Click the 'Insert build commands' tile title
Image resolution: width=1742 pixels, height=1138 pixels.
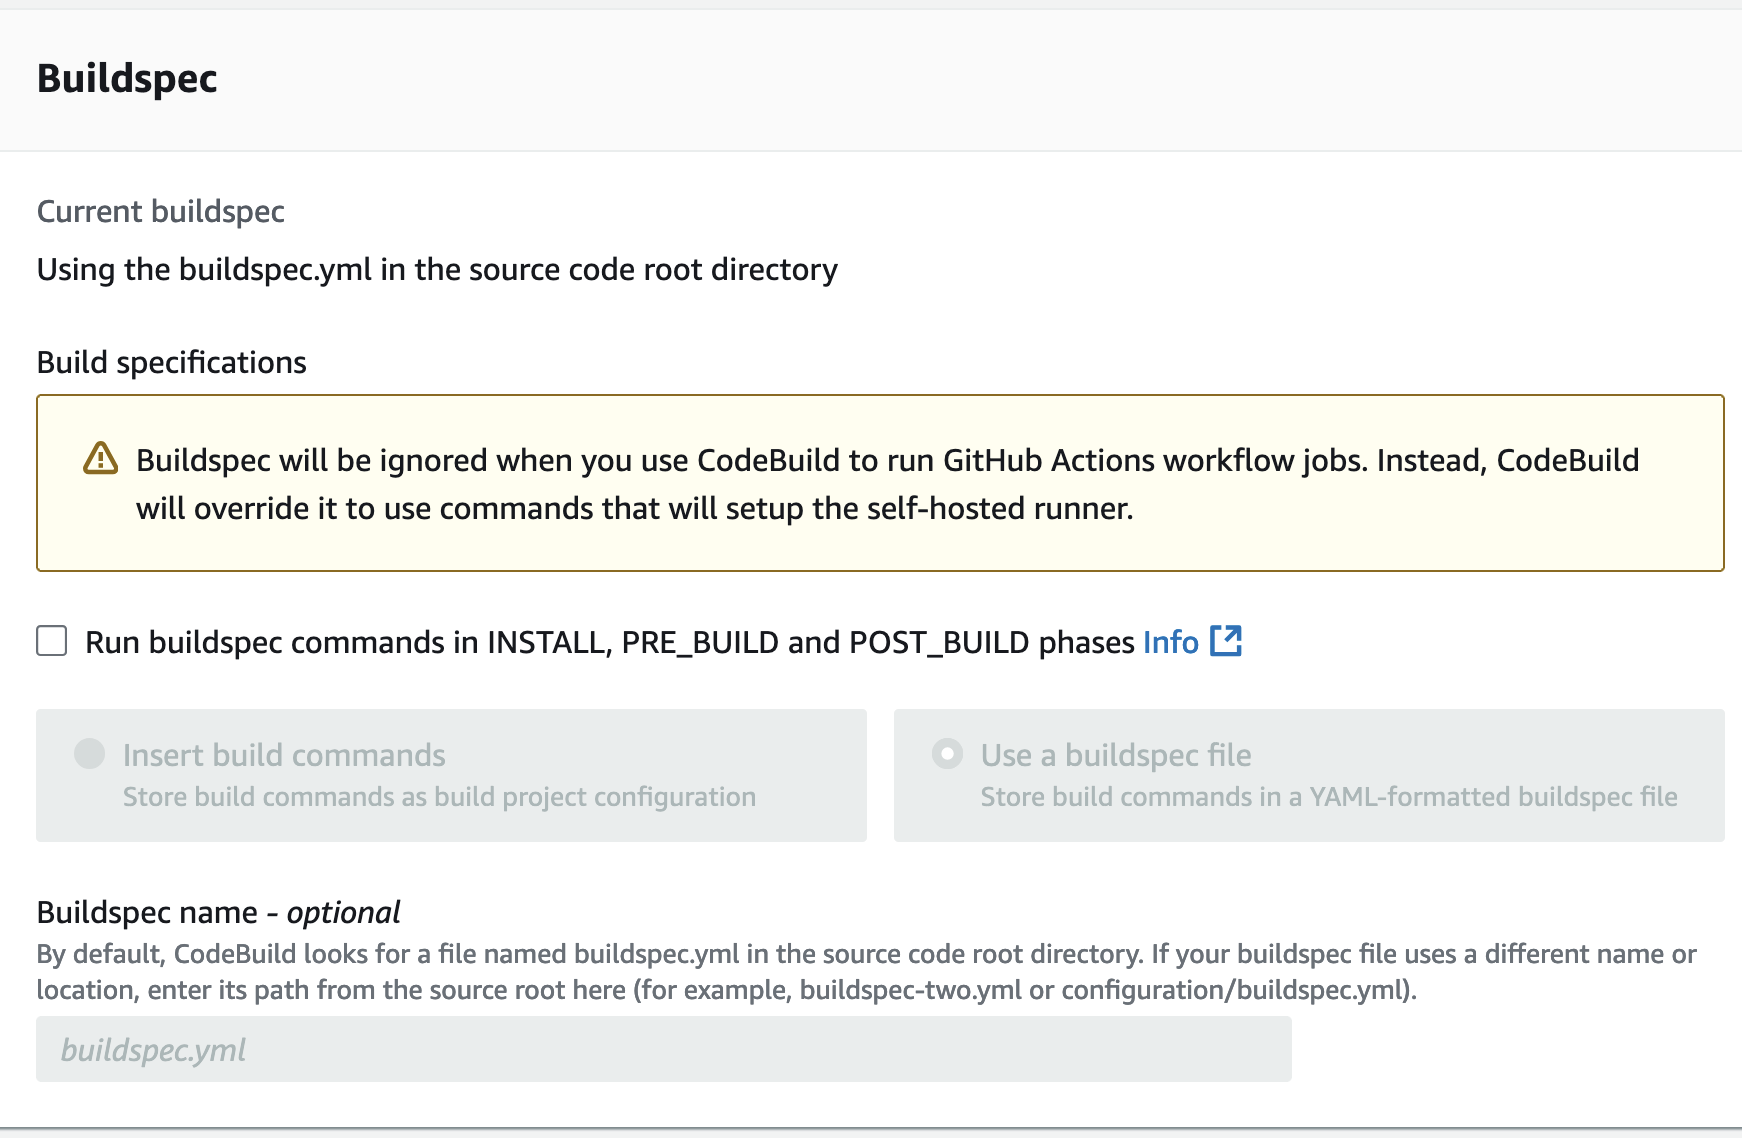click(x=284, y=755)
